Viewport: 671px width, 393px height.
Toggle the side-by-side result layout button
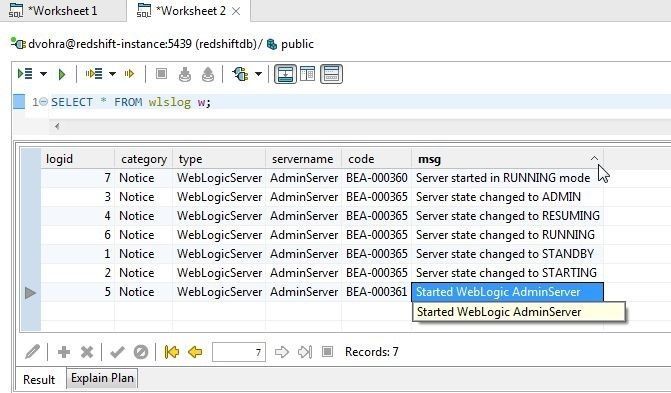click(x=308, y=74)
